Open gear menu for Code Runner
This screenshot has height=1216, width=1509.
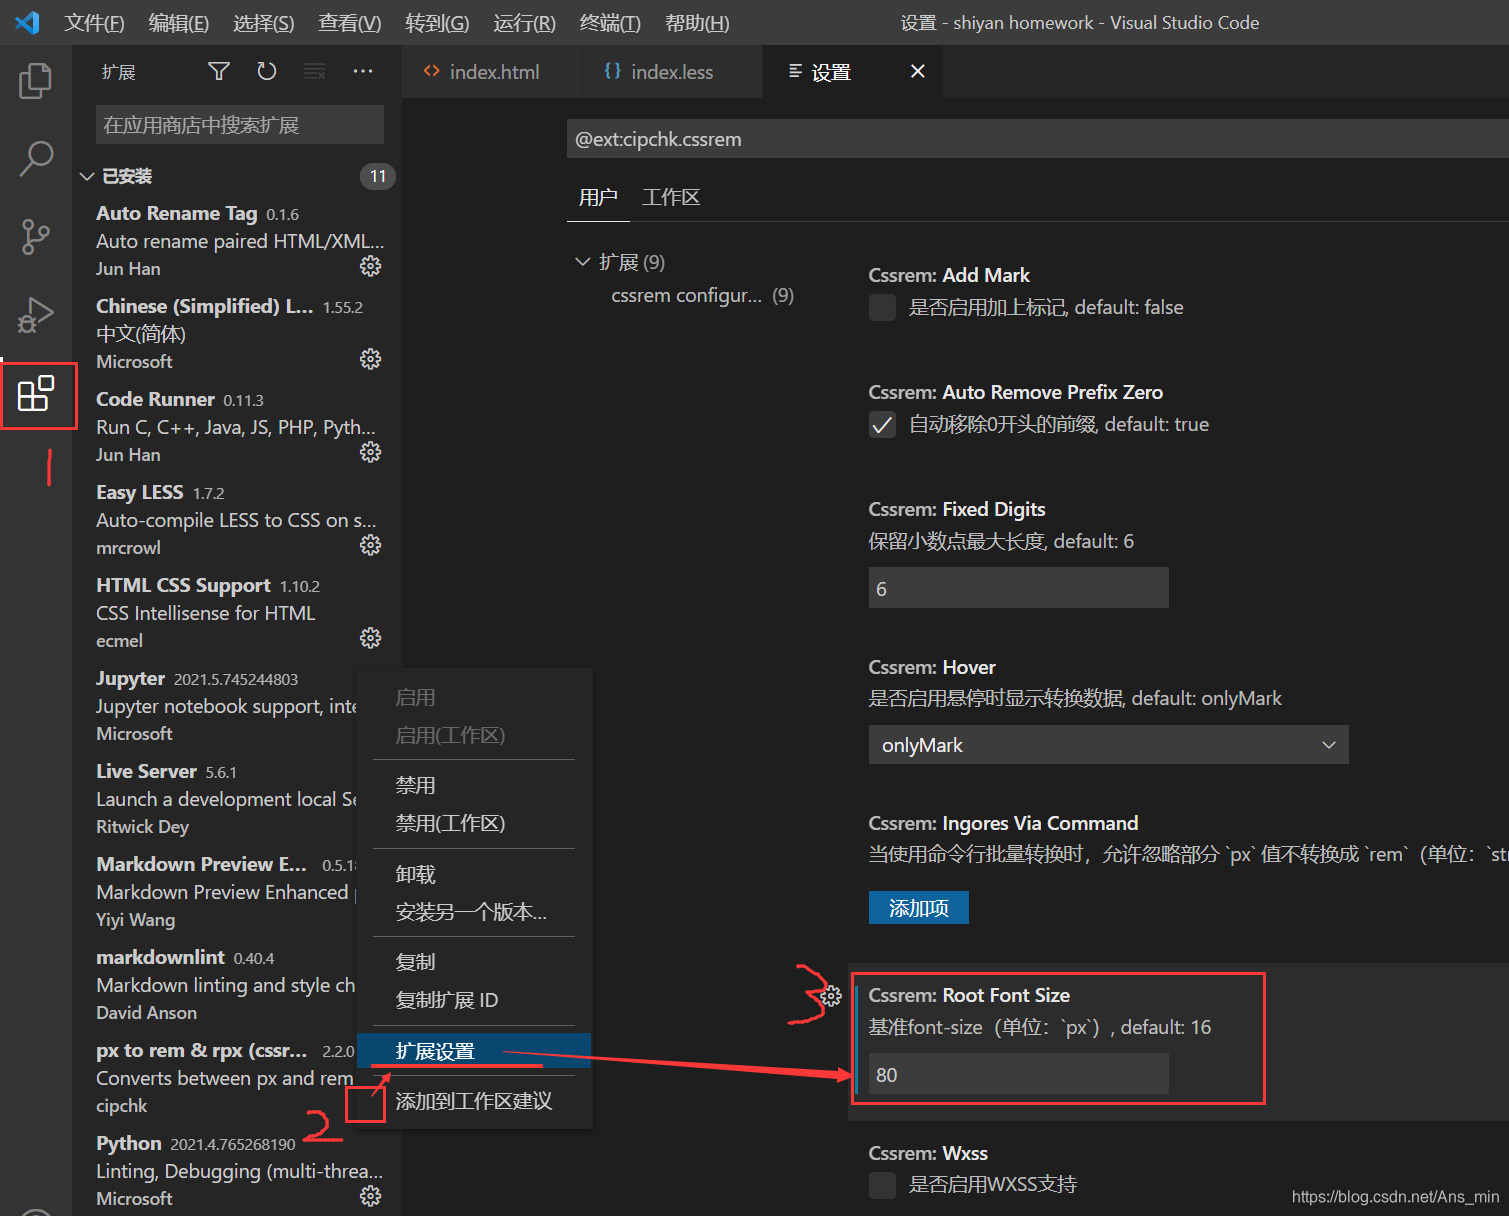370,452
